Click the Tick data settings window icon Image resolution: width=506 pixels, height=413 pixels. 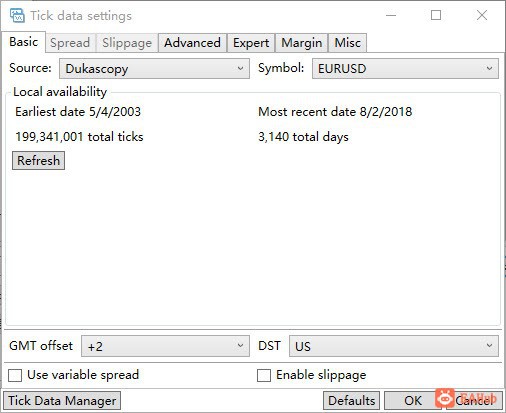coord(17,15)
